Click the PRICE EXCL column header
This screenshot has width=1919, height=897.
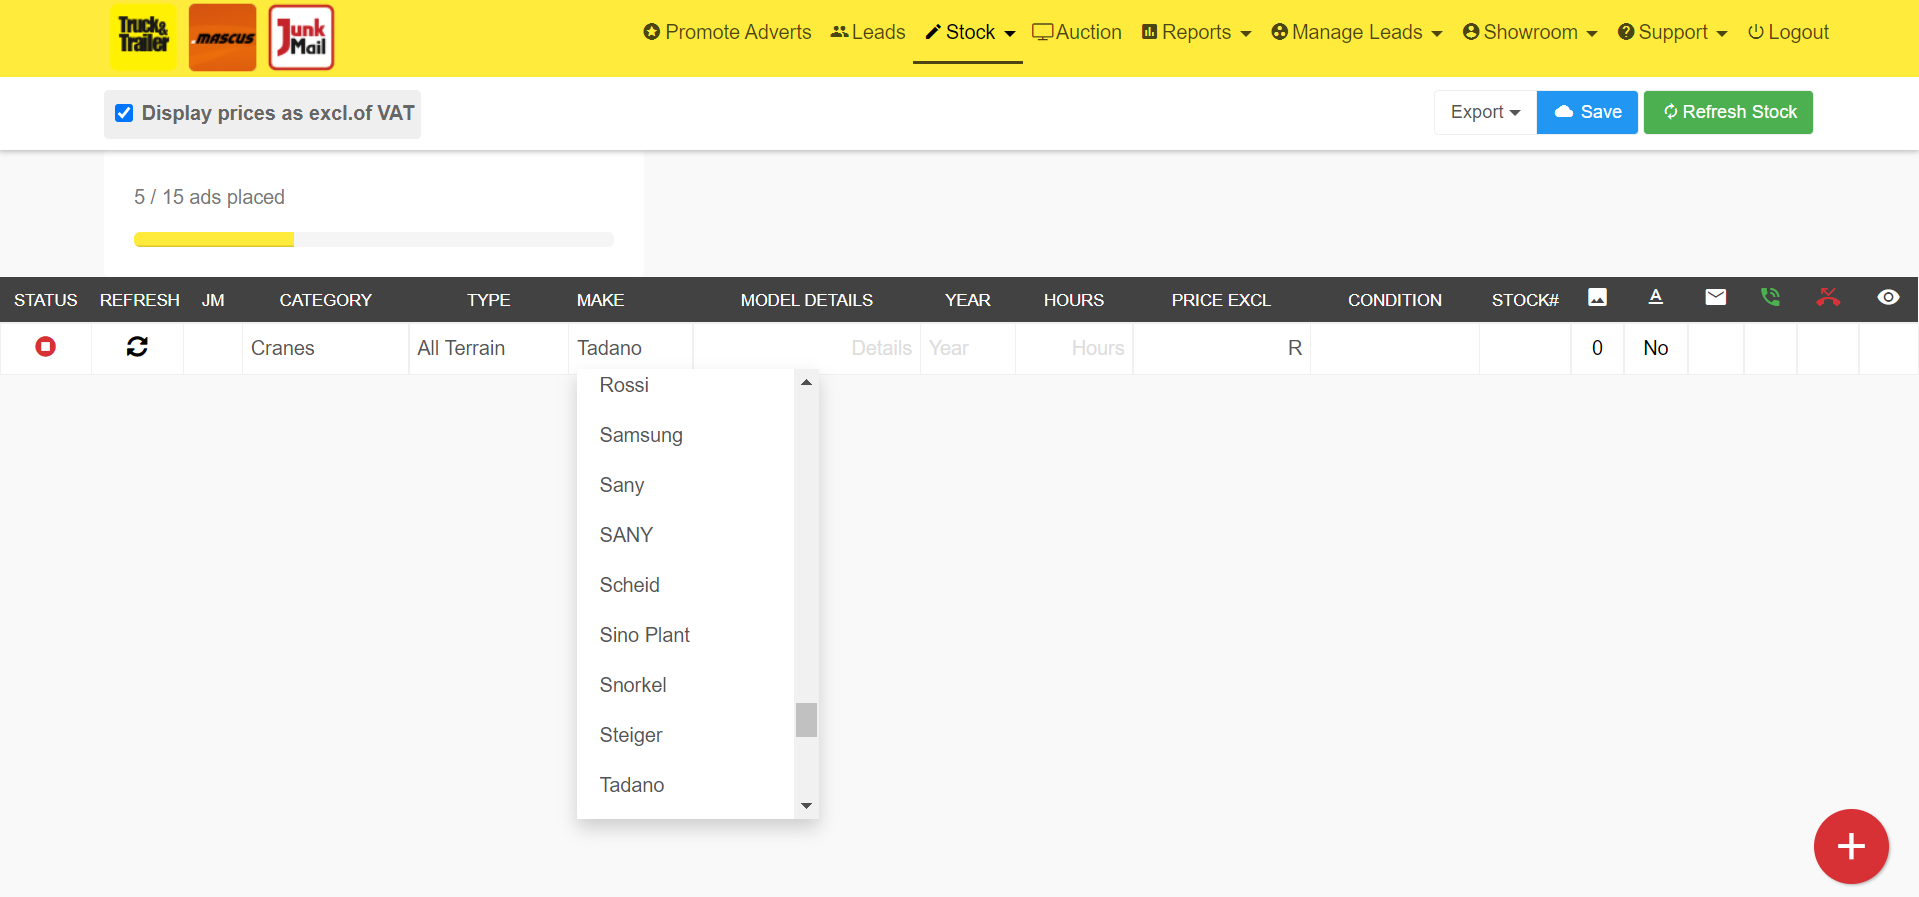[x=1221, y=300]
